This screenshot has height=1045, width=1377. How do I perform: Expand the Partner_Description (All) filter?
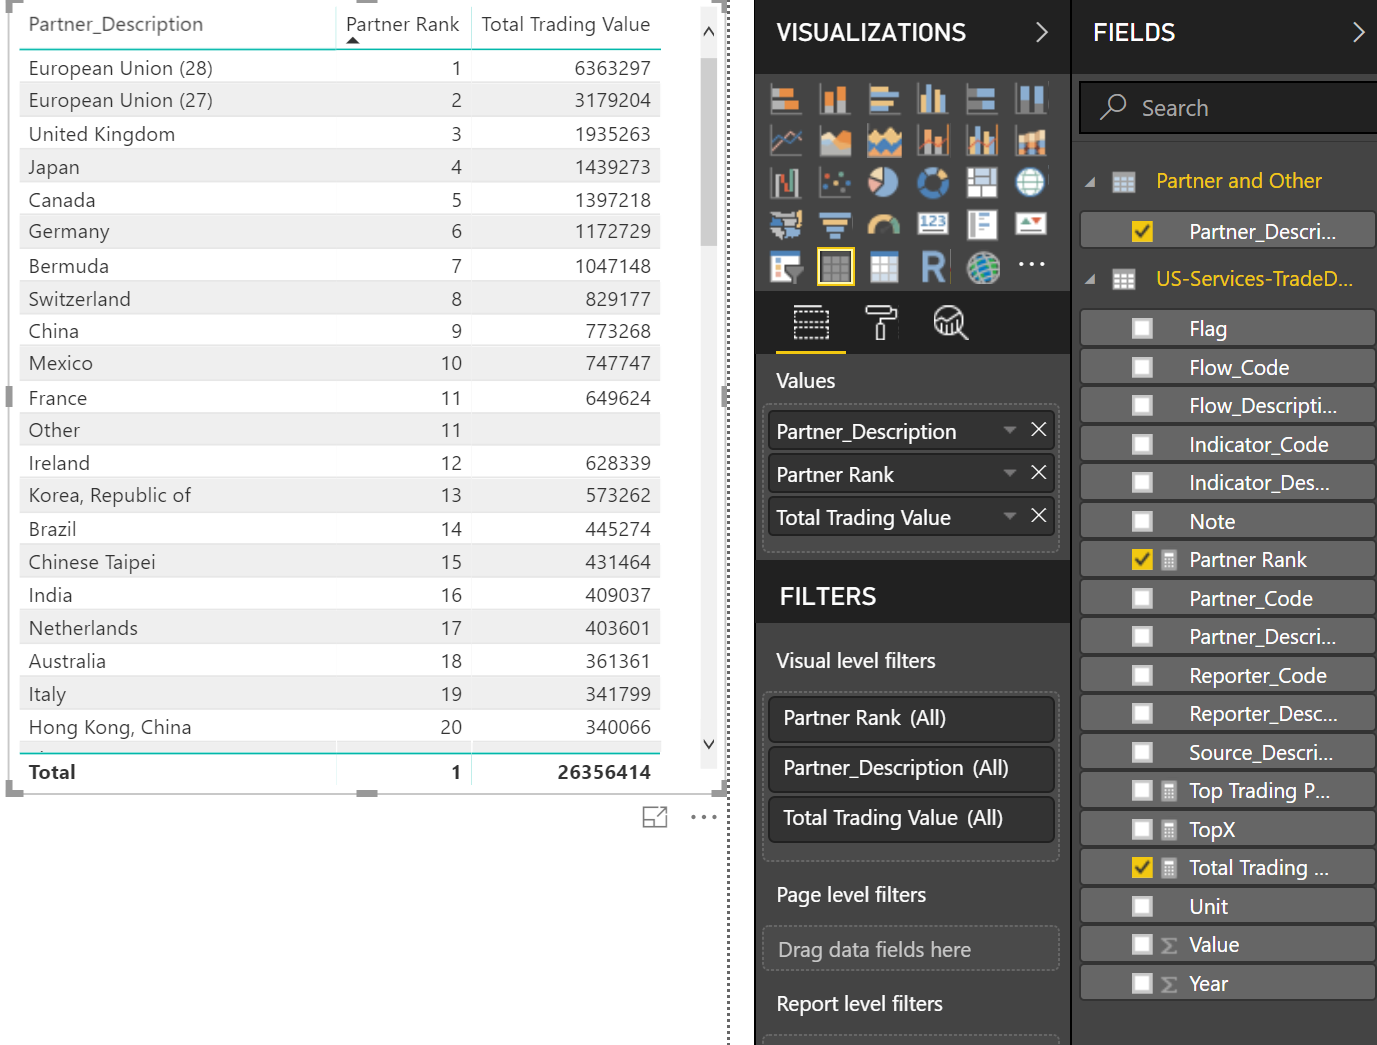click(911, 768)
